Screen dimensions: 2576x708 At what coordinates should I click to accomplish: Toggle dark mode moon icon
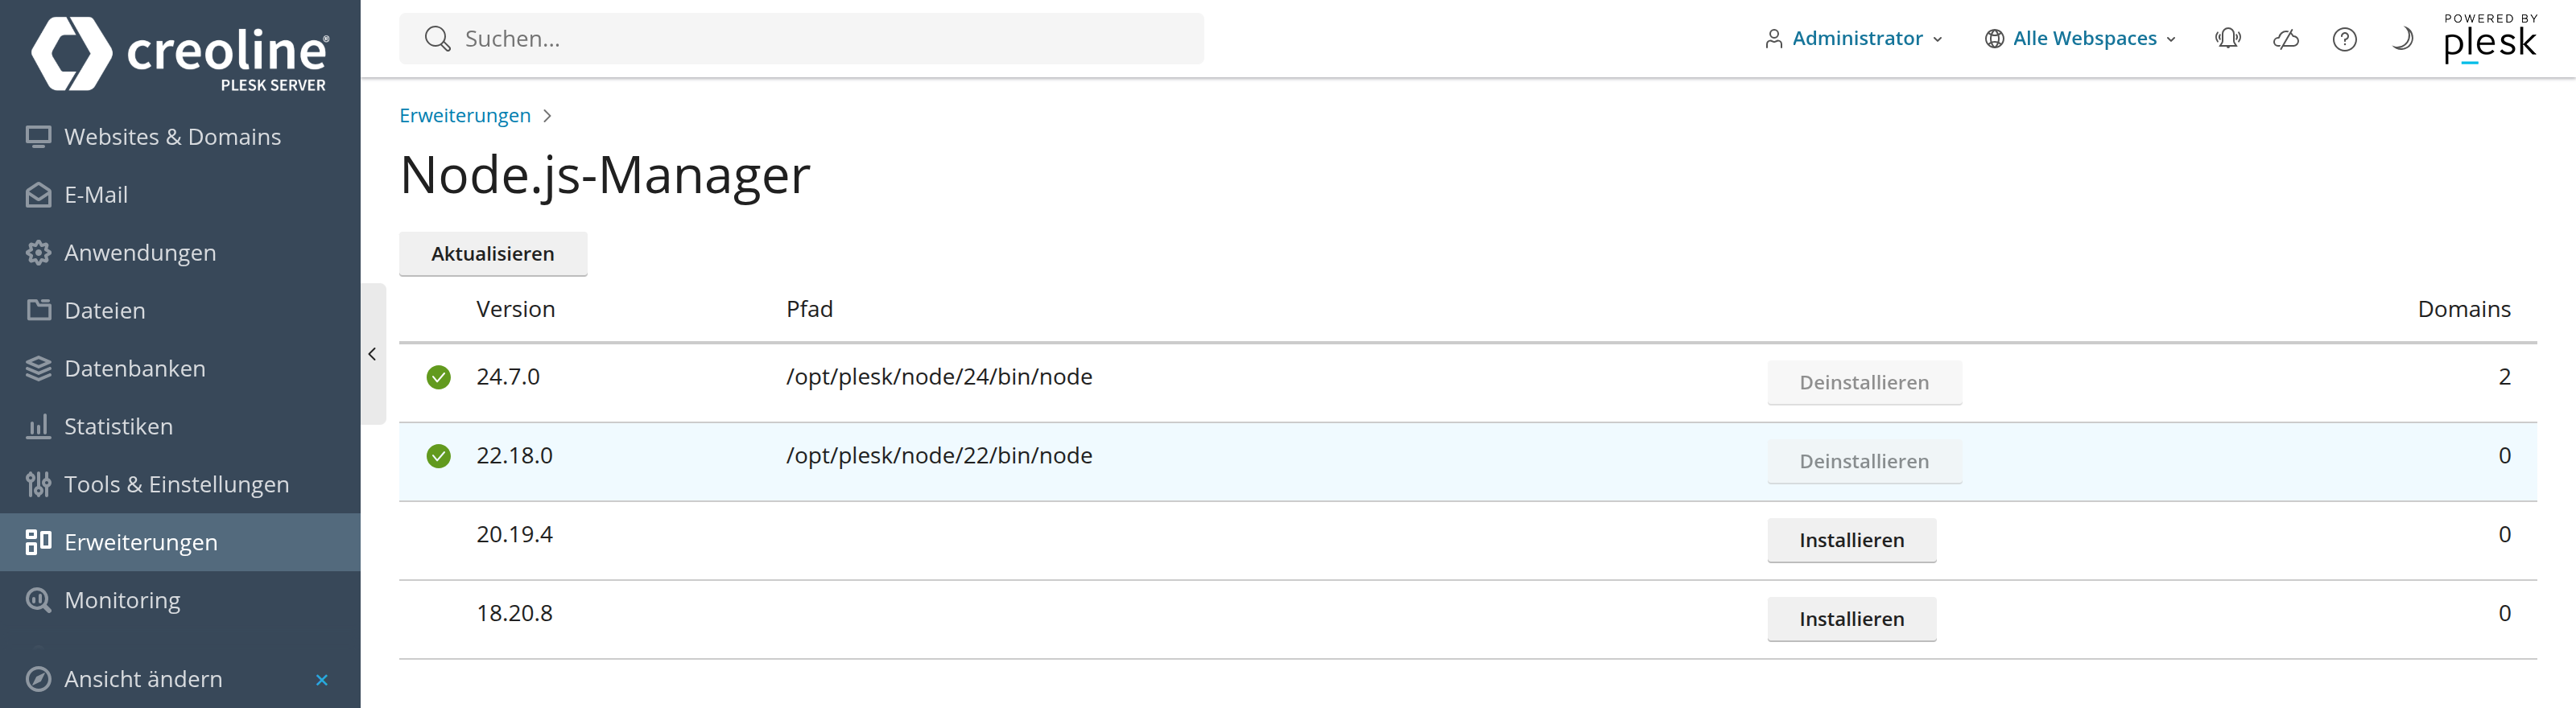2402,39
